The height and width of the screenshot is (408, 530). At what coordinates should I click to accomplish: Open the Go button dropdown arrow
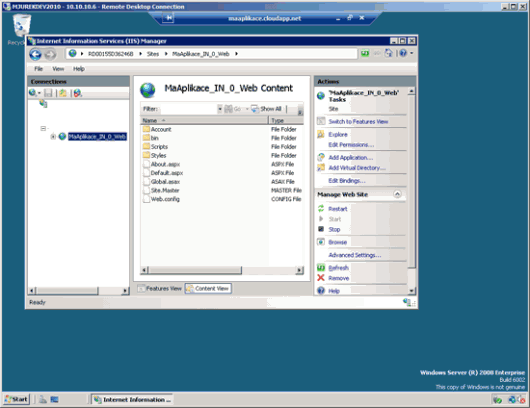point(247,109)
